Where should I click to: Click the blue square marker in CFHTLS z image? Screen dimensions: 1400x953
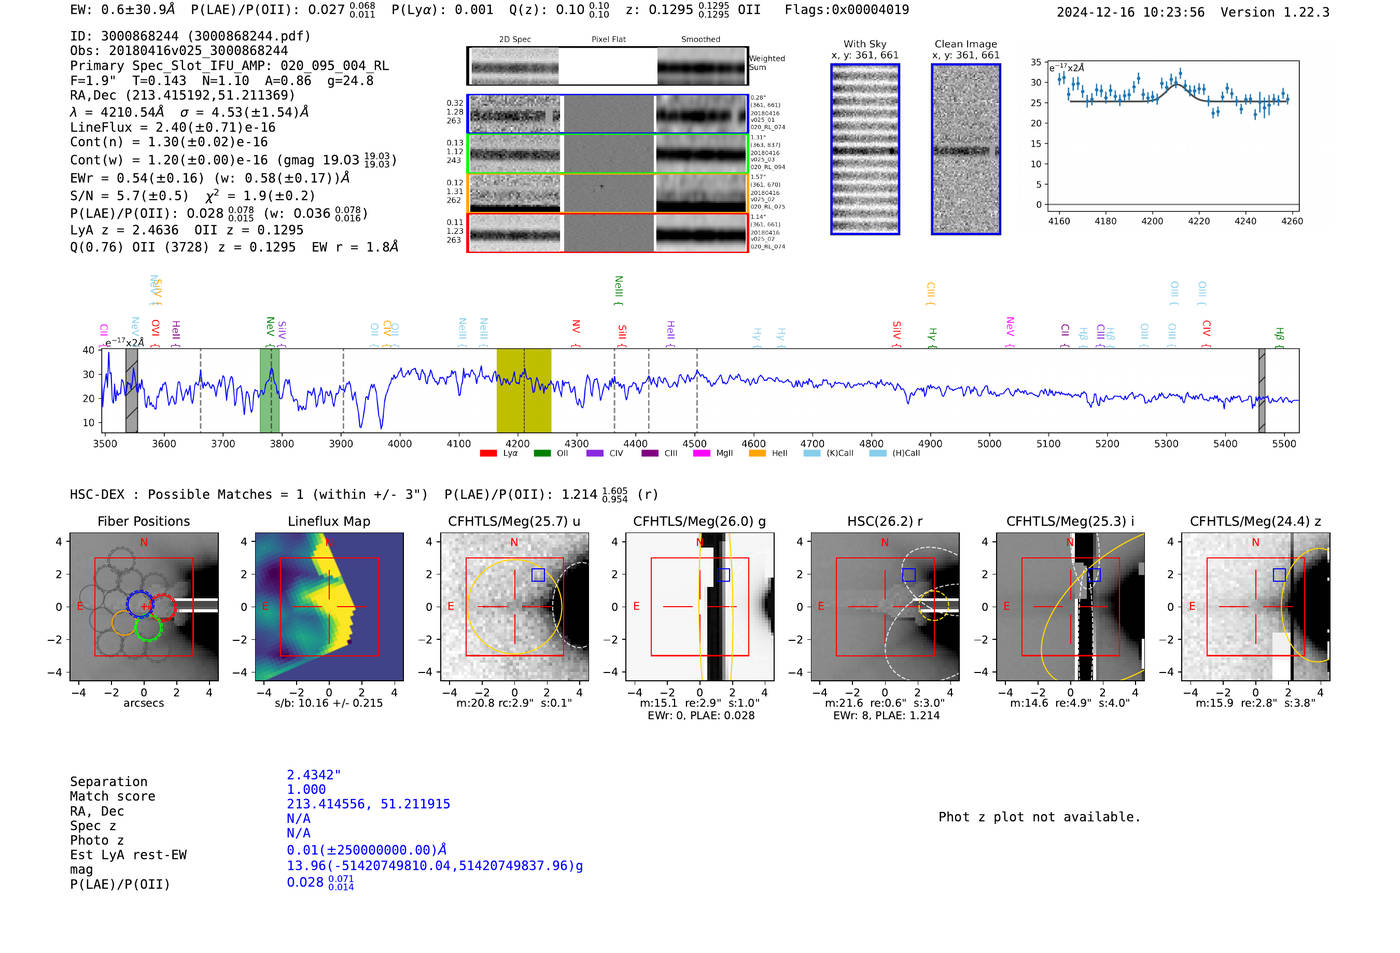1279,575
